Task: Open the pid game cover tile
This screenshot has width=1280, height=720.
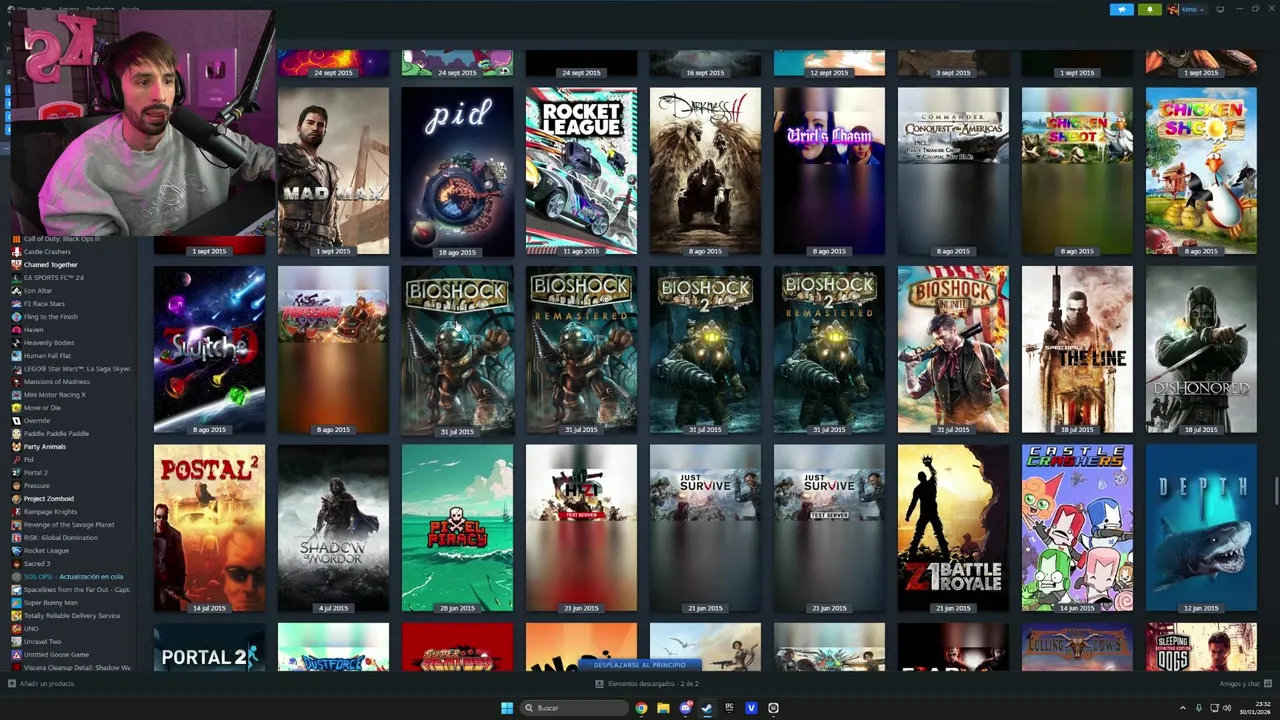Action: coord(457,171)
